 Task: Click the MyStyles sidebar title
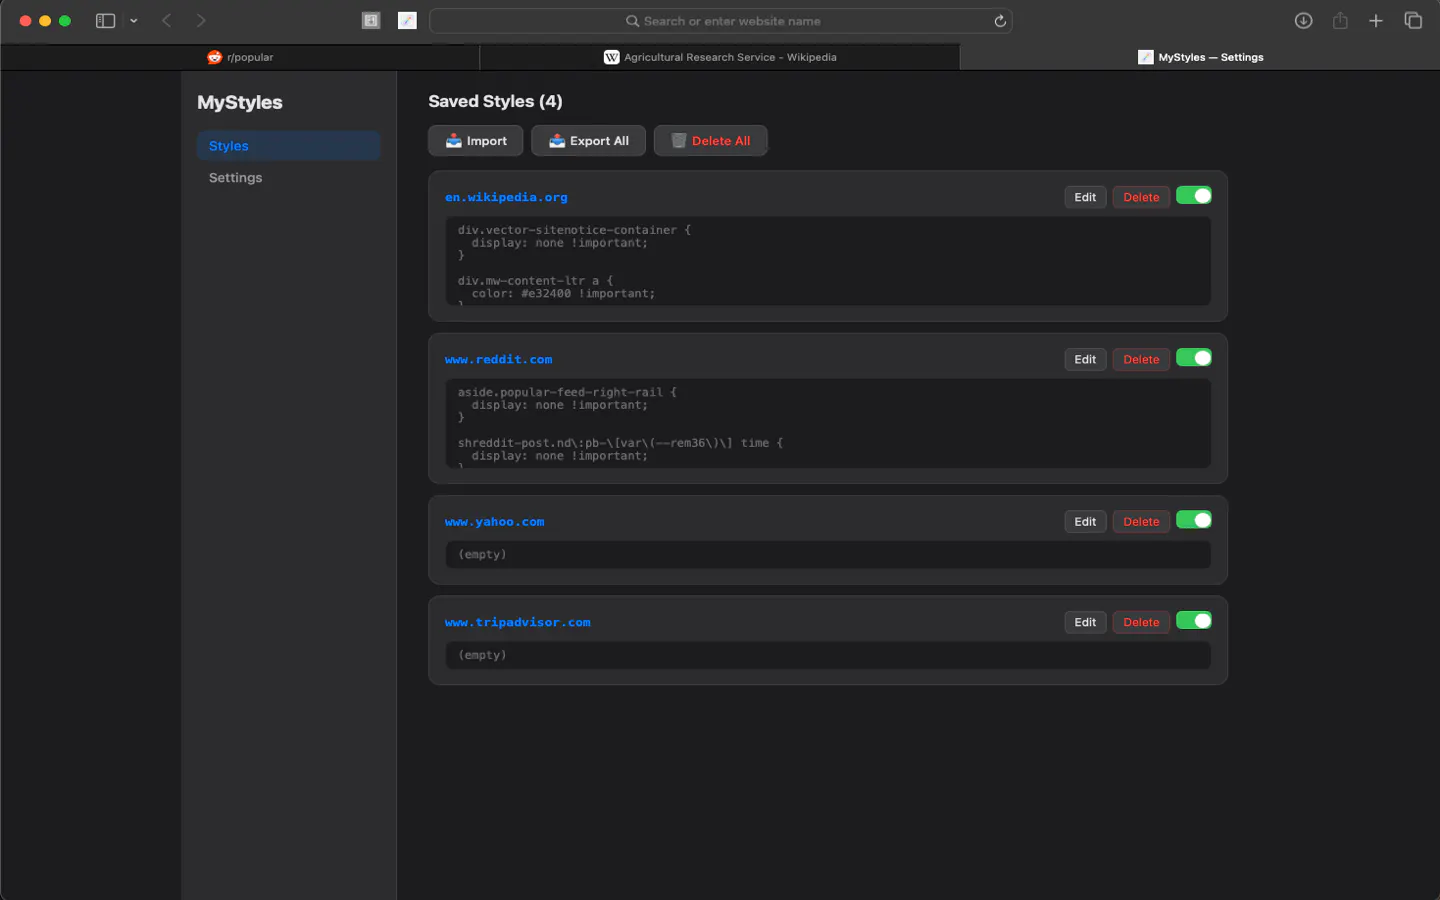tap(240, 102)
